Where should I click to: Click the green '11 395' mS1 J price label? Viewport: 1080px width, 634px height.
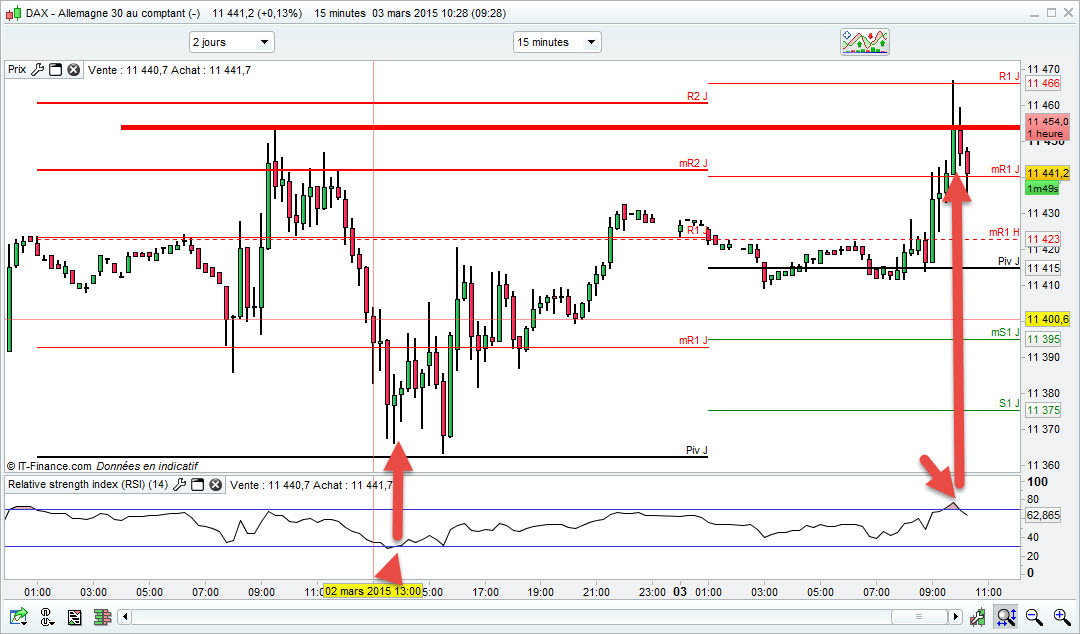tap(1043, 339)
